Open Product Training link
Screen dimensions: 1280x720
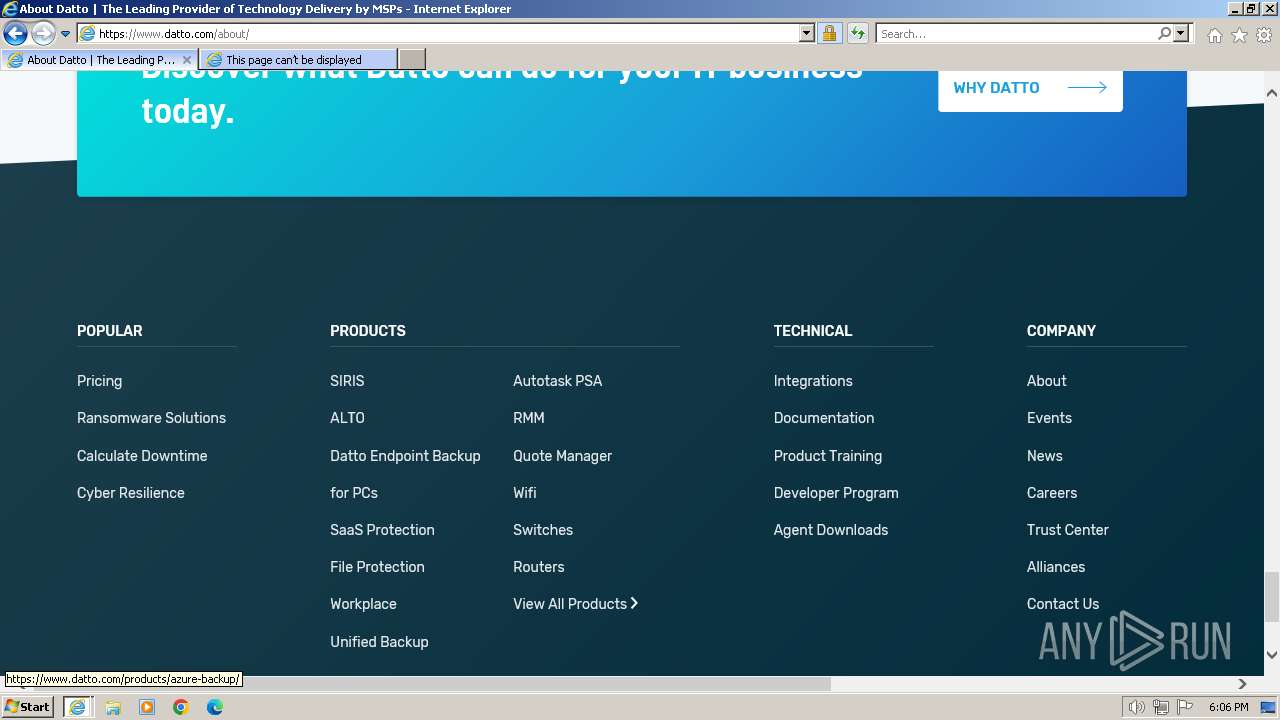828,456
